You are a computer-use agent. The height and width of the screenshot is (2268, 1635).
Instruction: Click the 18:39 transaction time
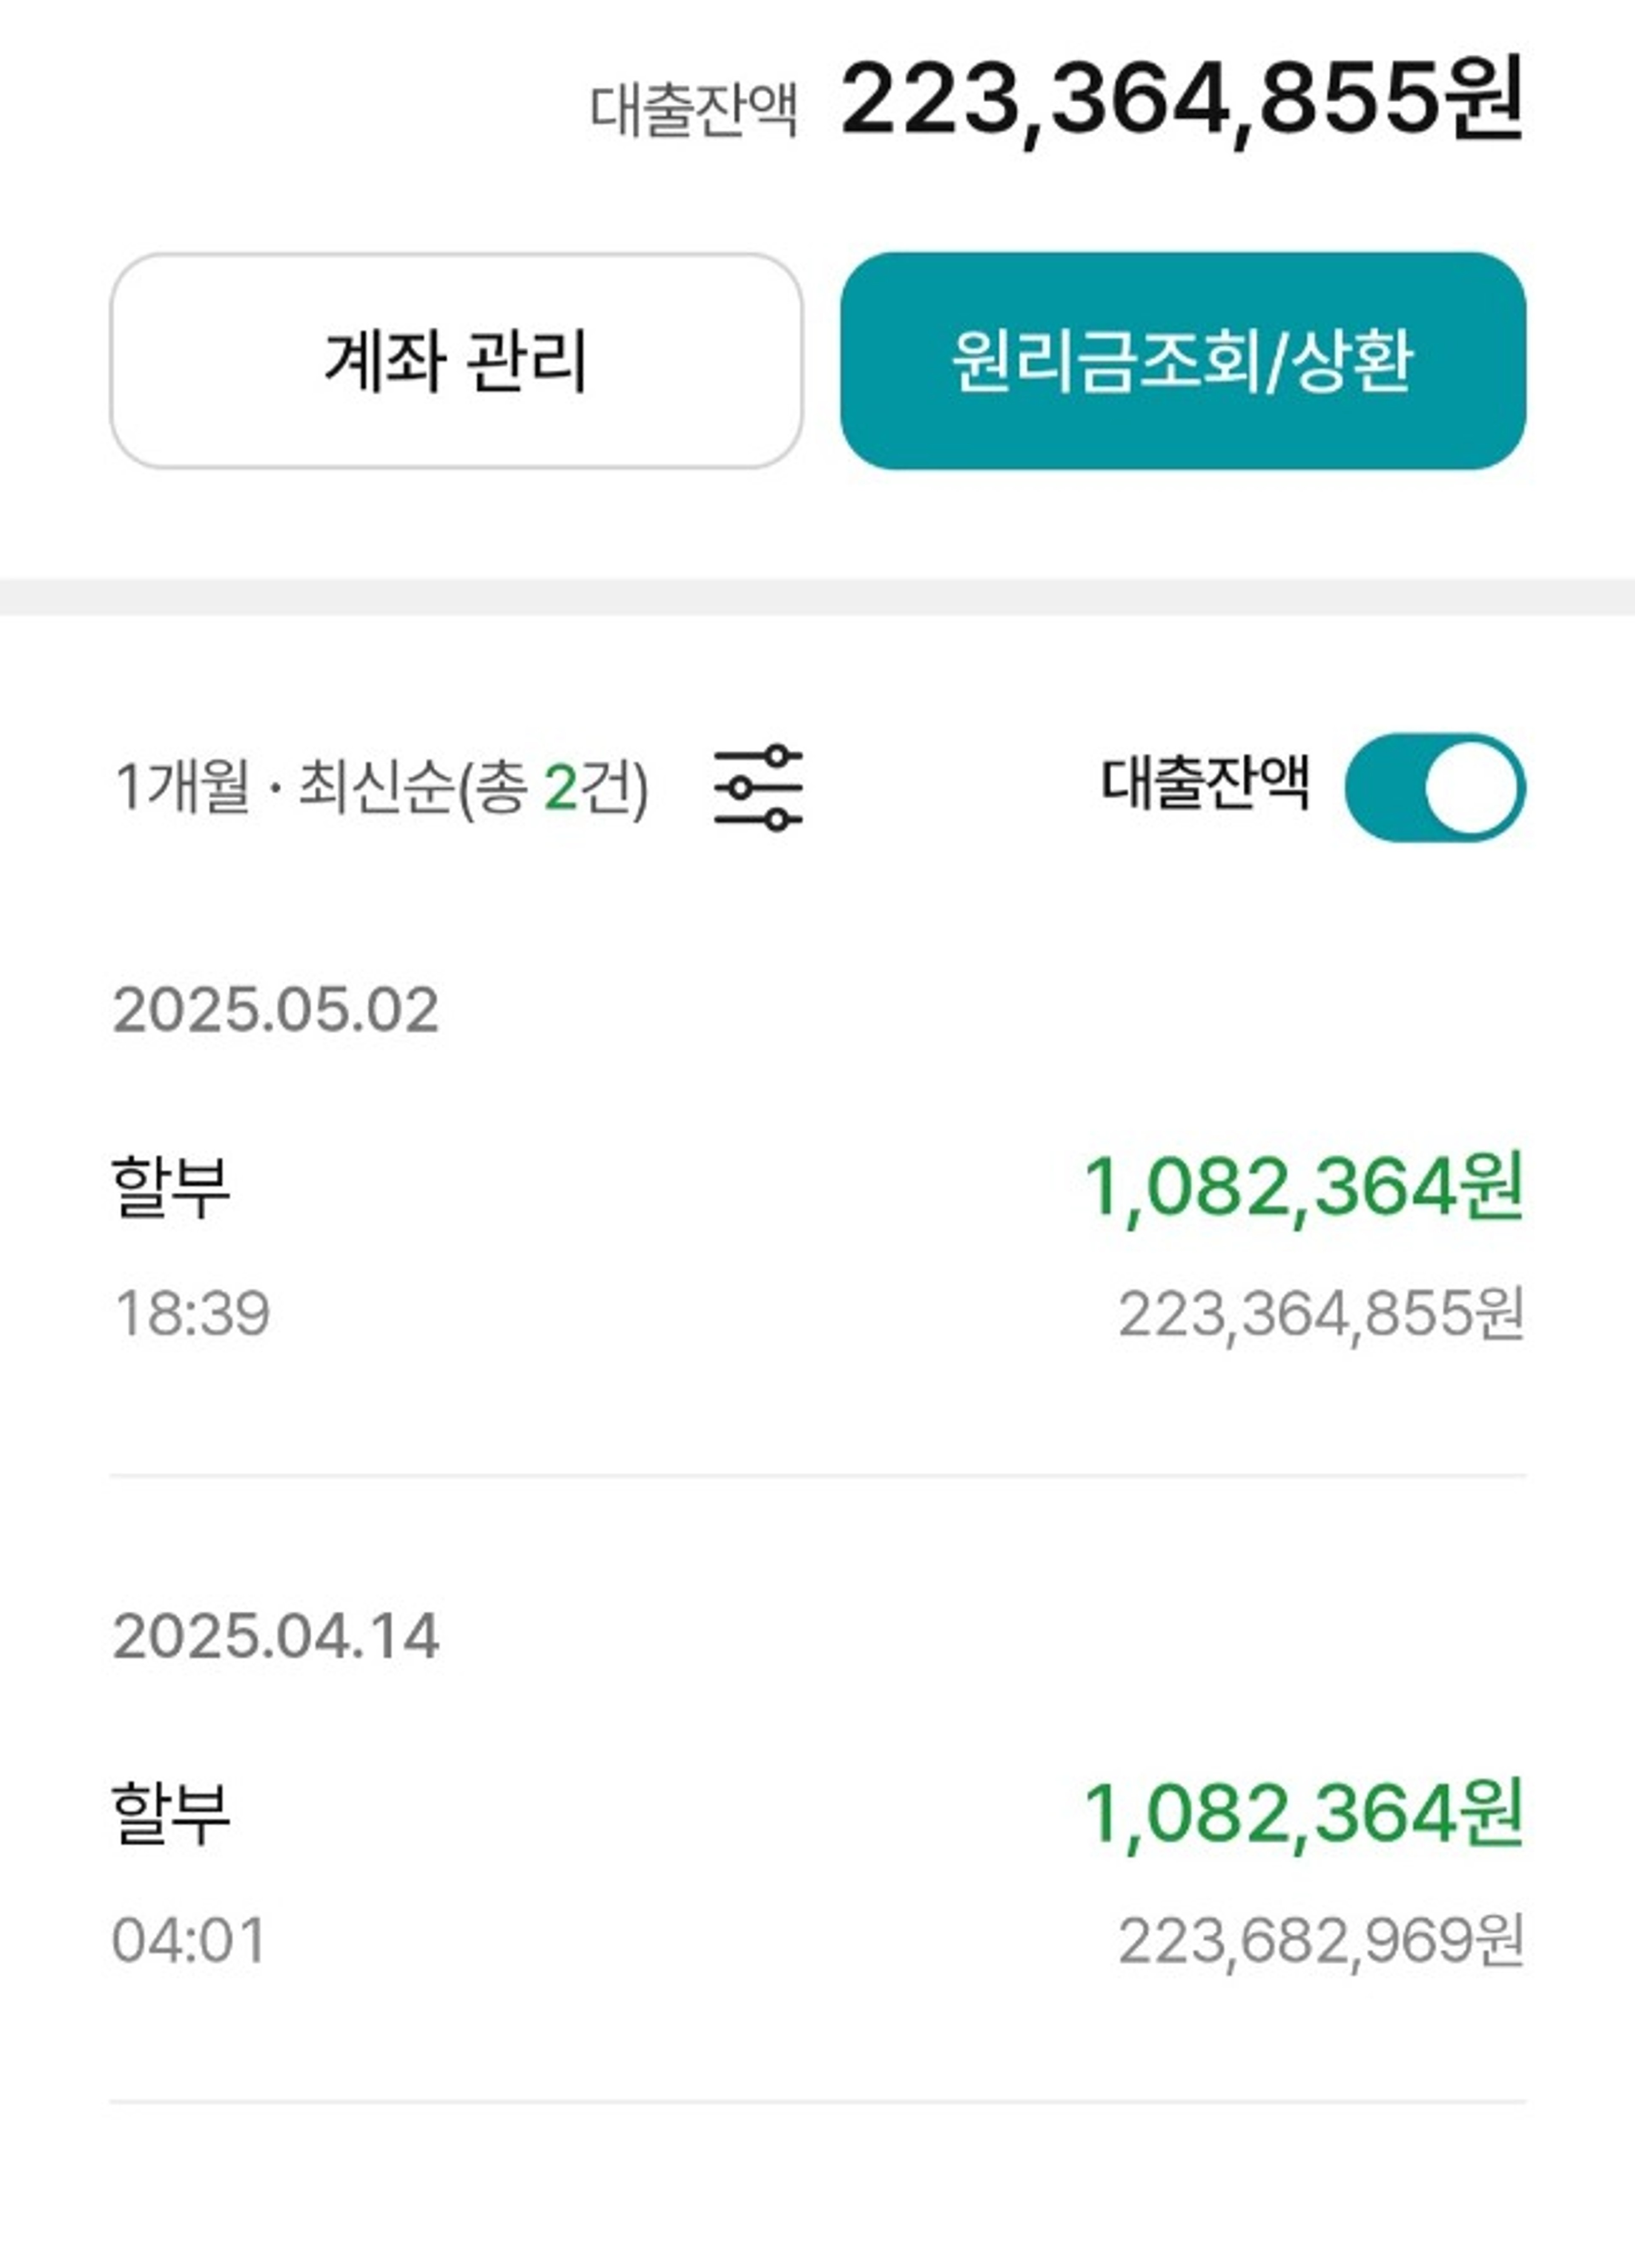(192, 1313)
